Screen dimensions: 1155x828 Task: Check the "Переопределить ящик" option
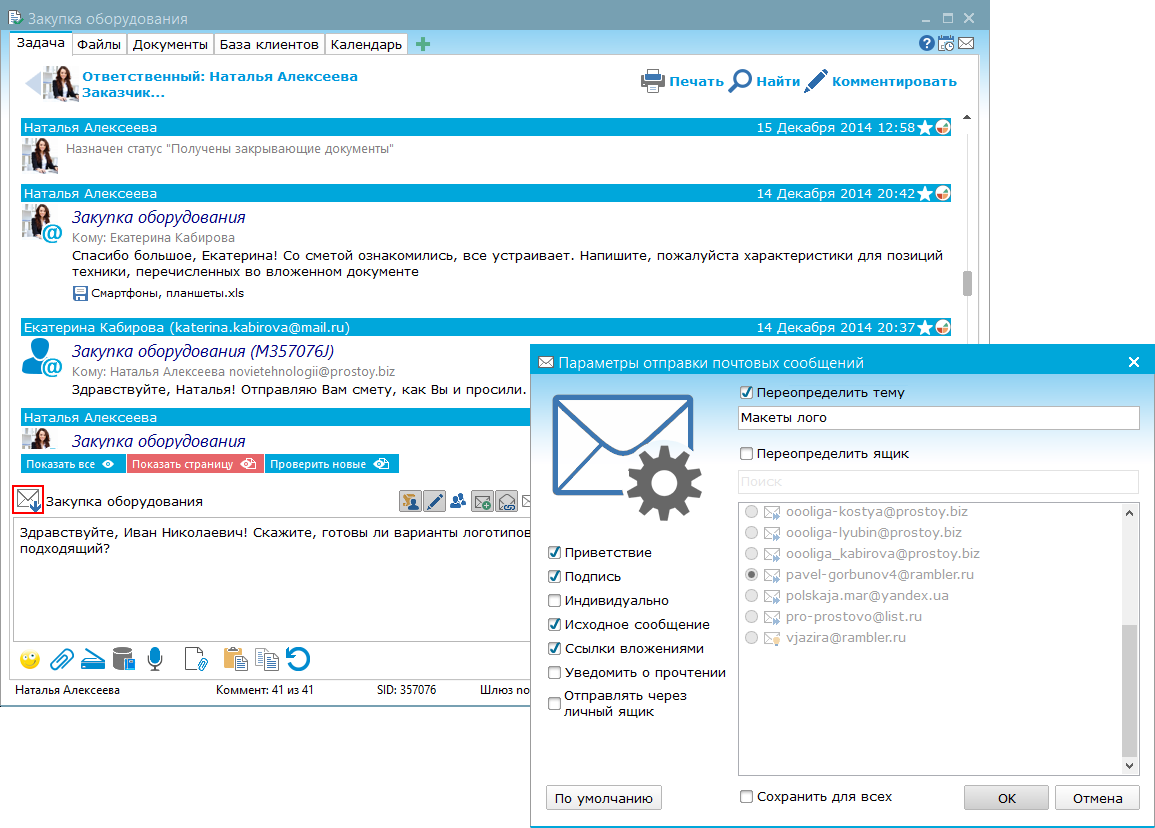click(745, 453)
